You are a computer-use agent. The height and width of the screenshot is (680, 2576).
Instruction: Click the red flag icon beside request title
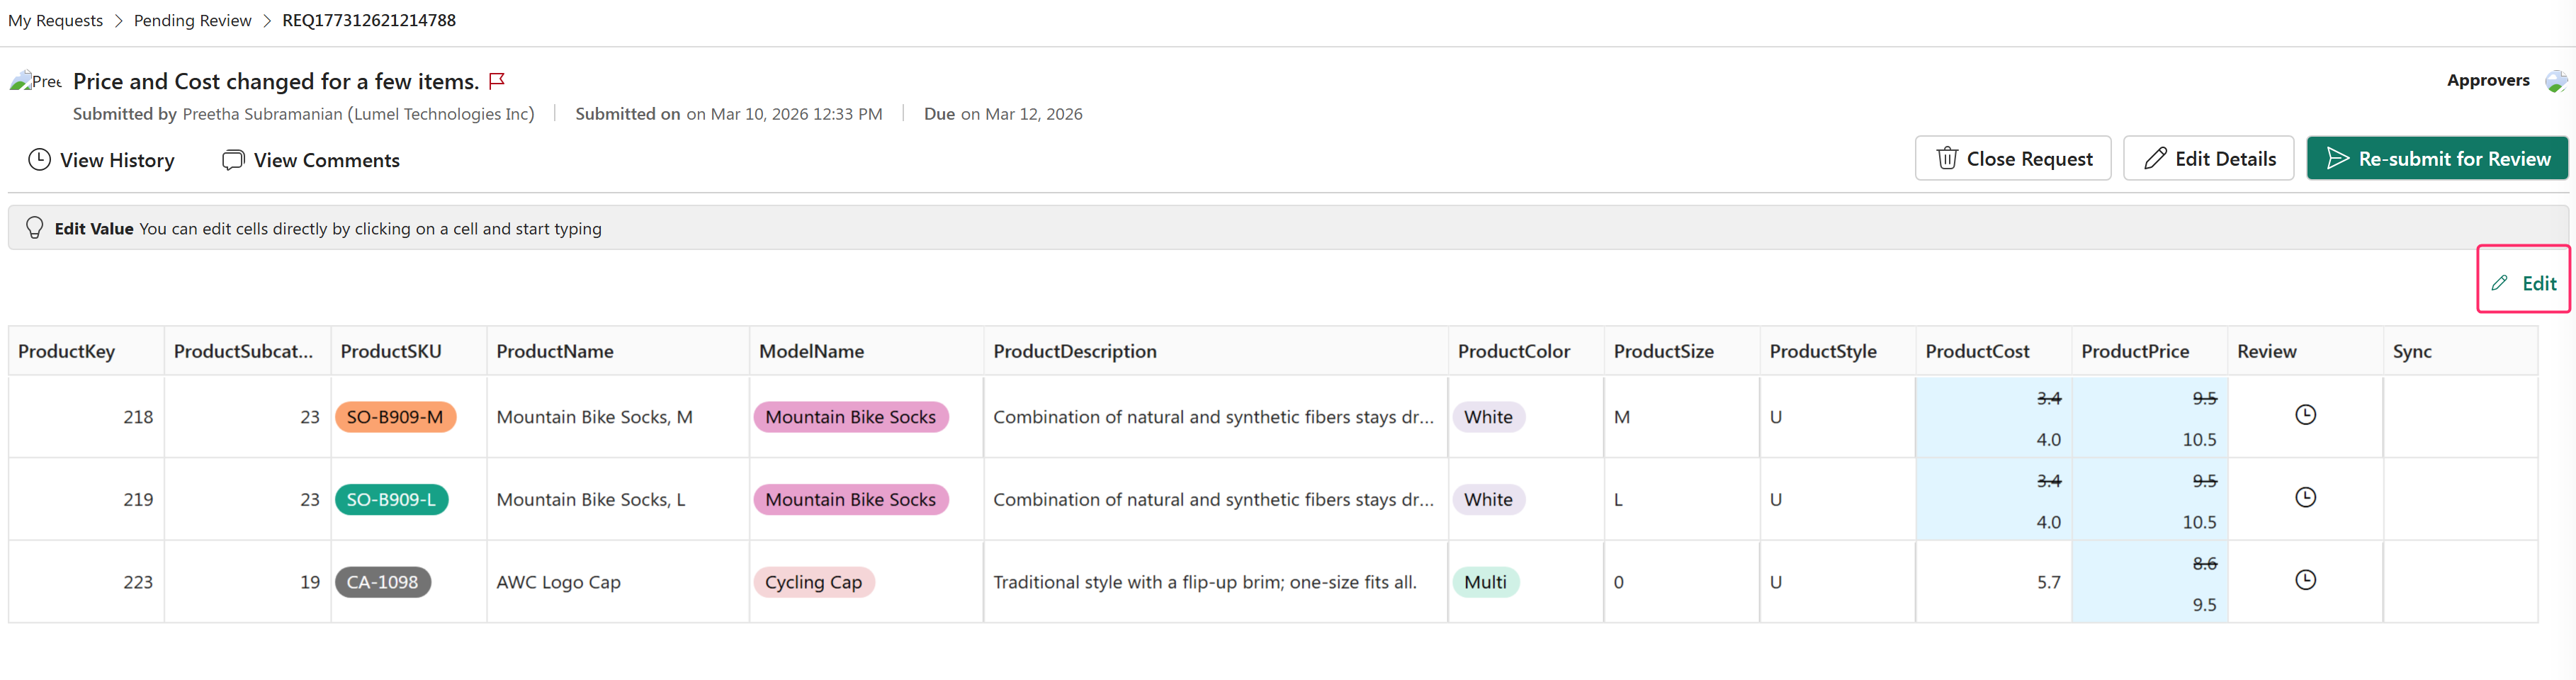click(x=497, y=80)
